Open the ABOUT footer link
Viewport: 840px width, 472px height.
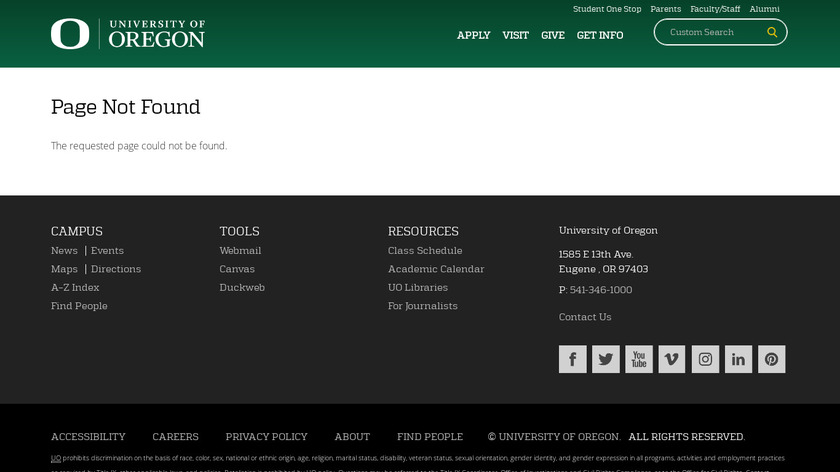click(352, 437)
